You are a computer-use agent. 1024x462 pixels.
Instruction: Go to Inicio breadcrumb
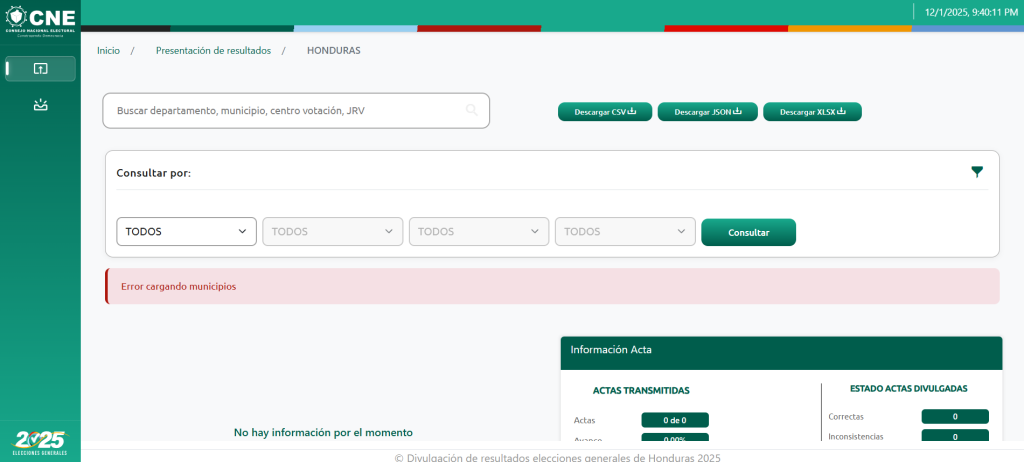point(108,50)
